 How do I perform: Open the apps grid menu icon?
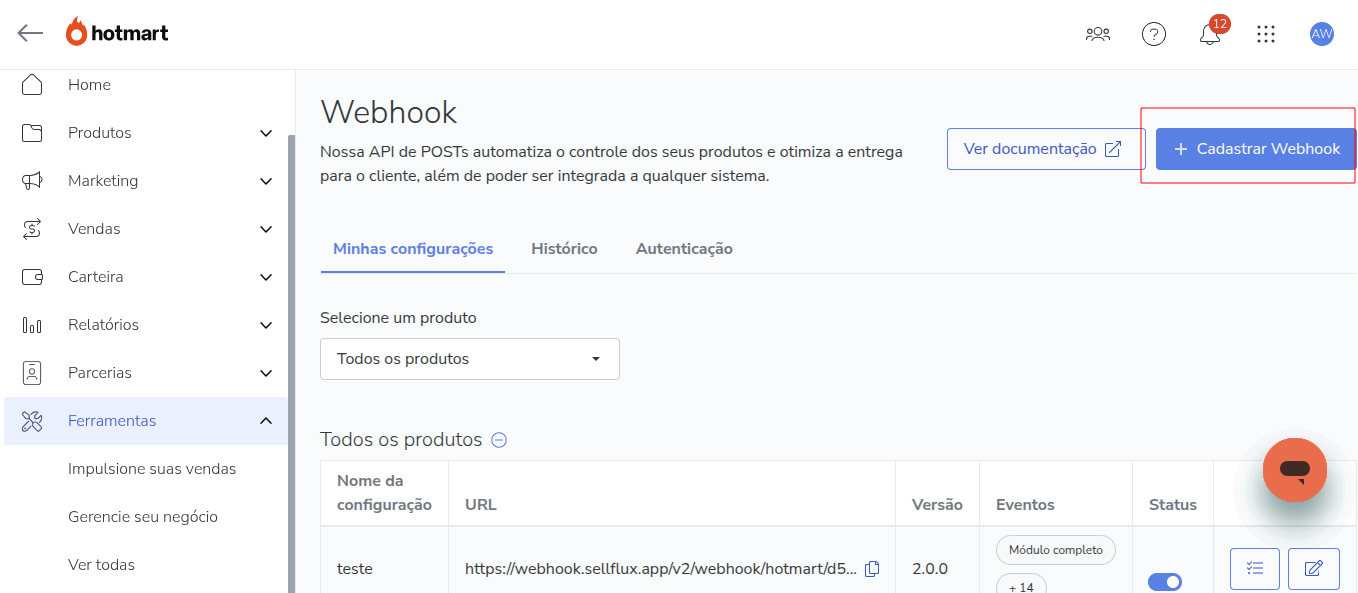(1266, 34)
